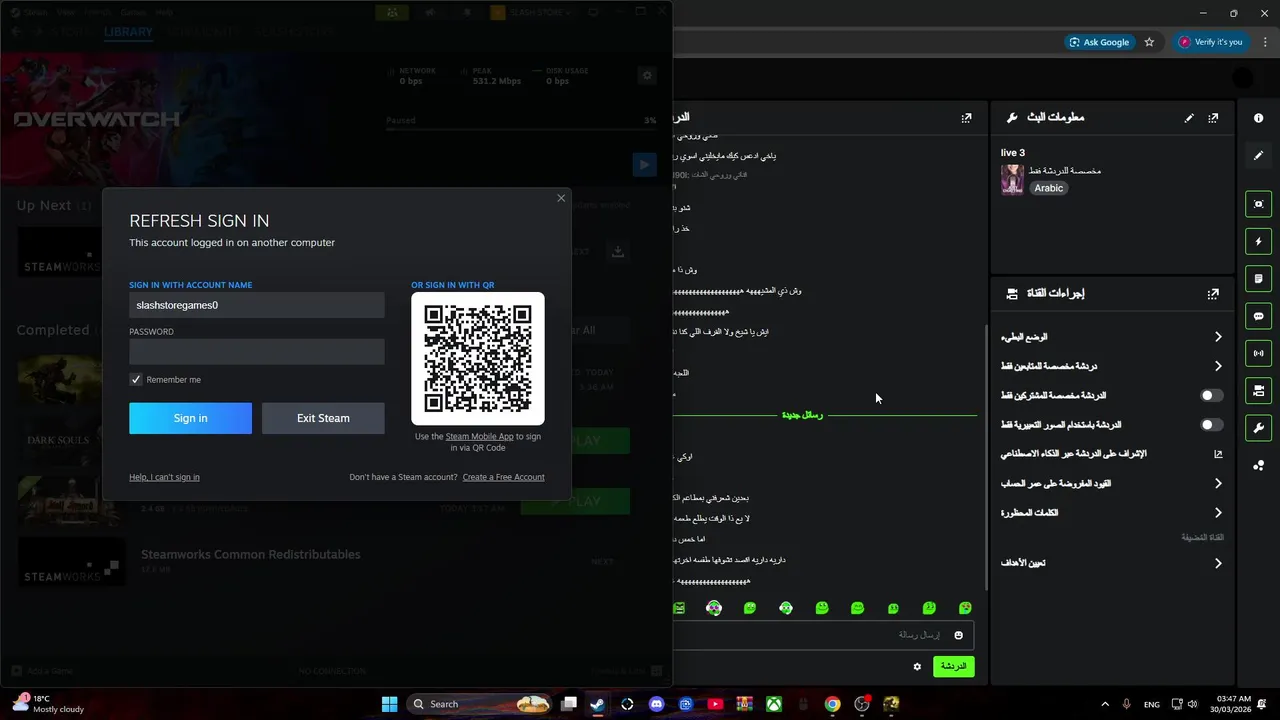The image size is (1280, 720).
Task: Toggle the Remember me checkbox
Action: [x=136, y=379]
